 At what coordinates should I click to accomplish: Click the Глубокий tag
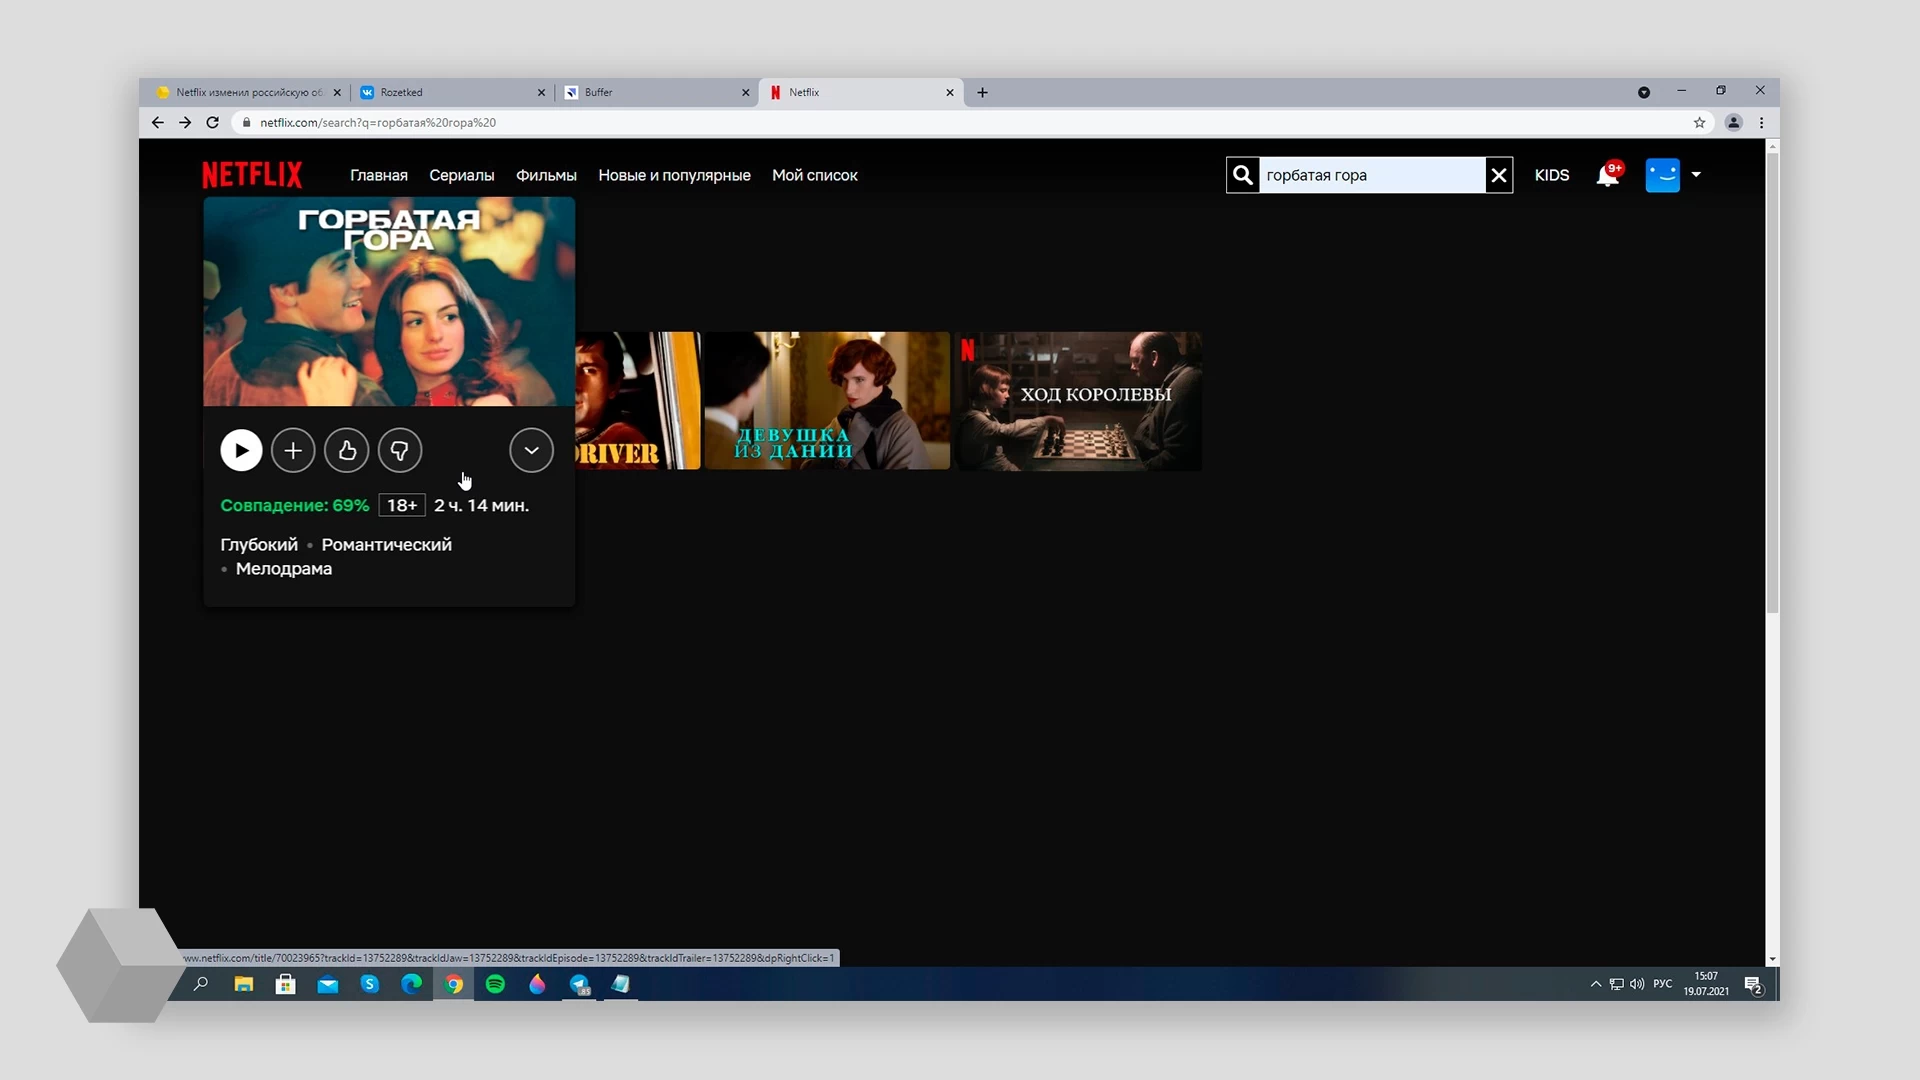(259, 545)
